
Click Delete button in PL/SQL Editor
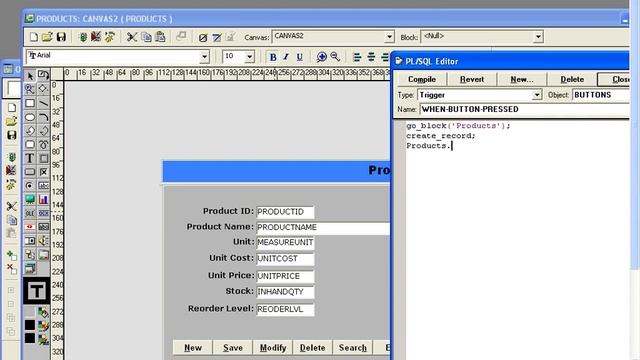coord(572,79)
